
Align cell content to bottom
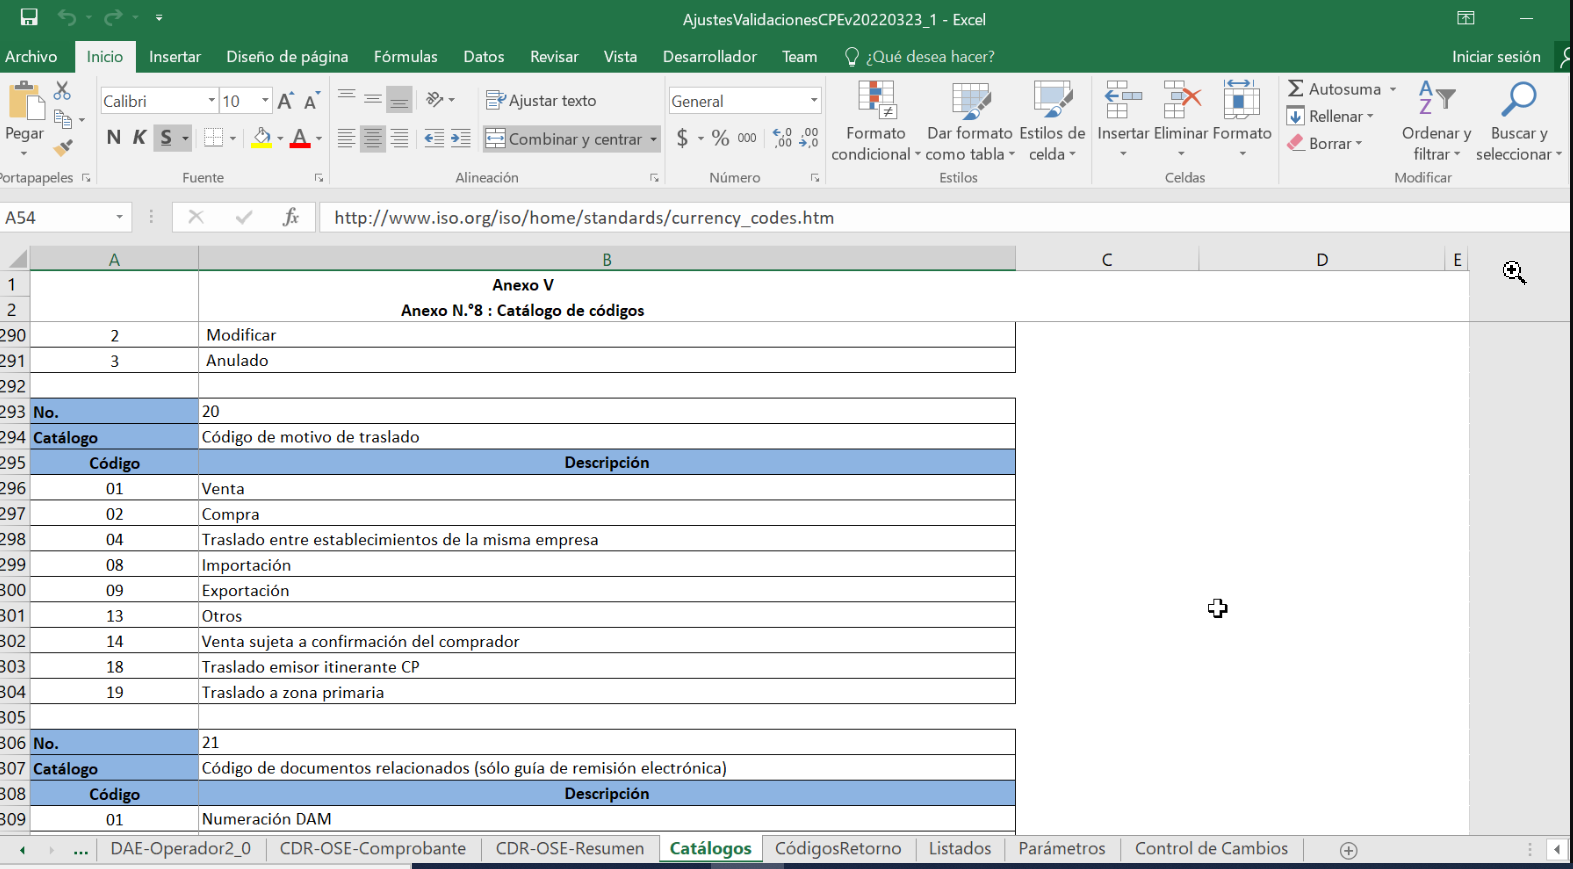tap(399, 99)
